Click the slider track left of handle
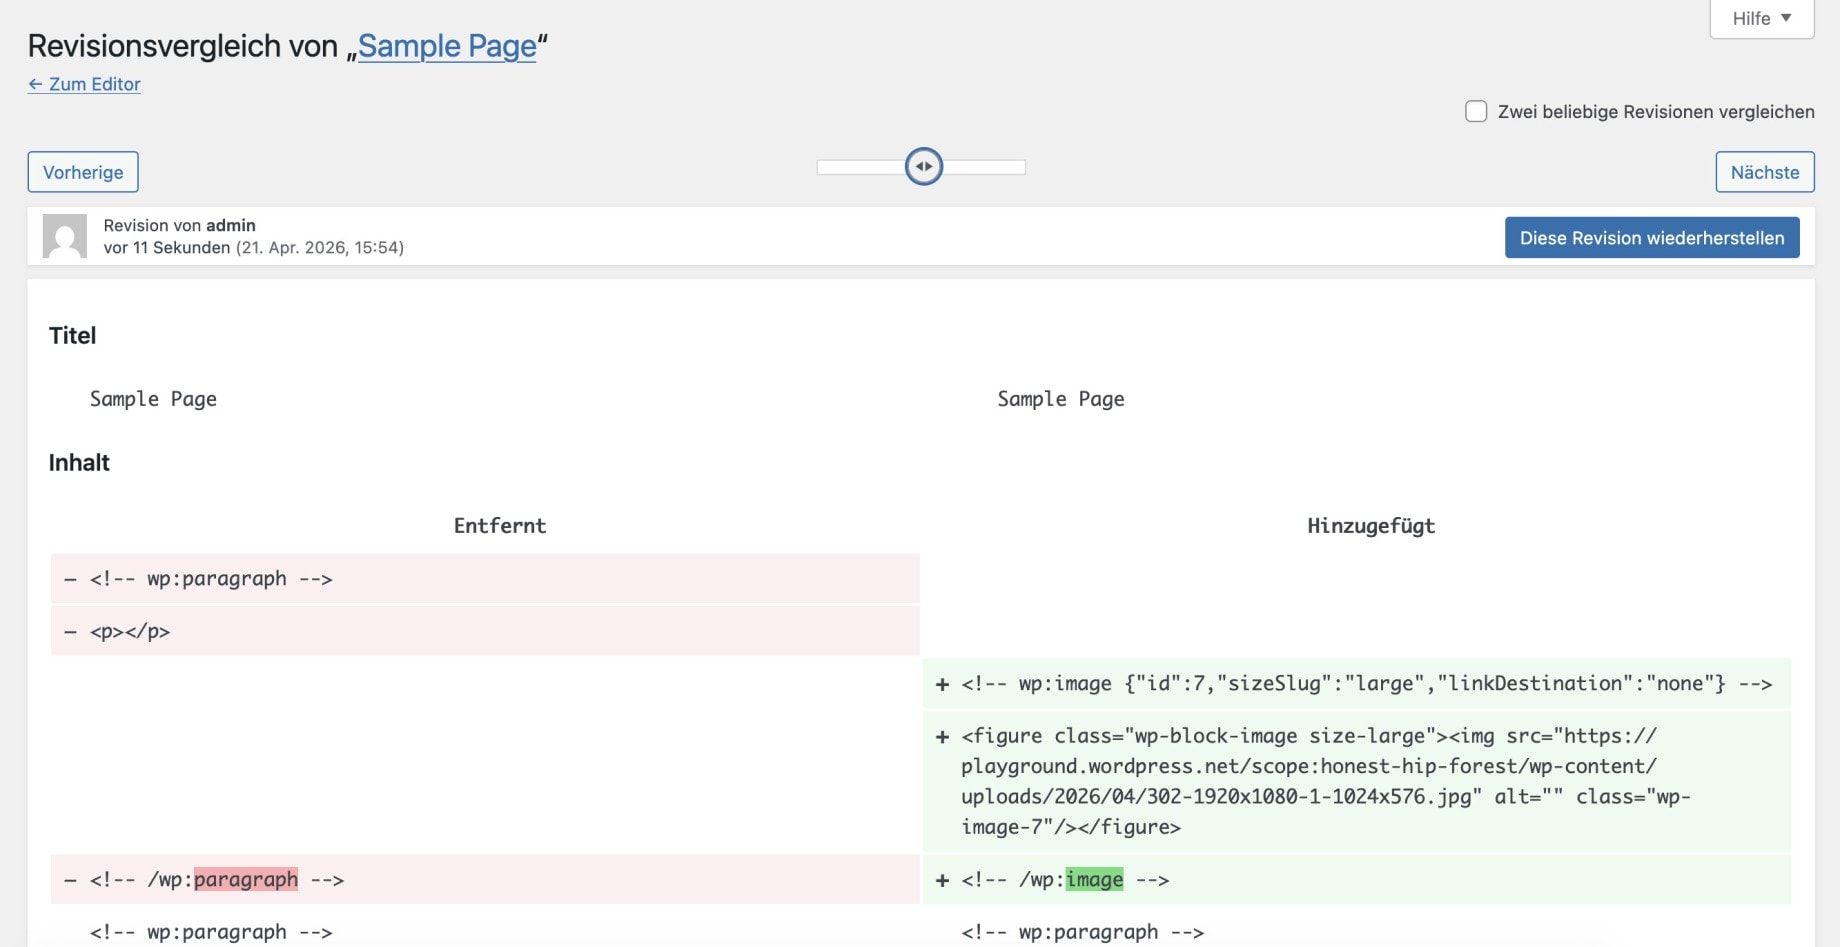The image size is (1840, 947). 861,167
